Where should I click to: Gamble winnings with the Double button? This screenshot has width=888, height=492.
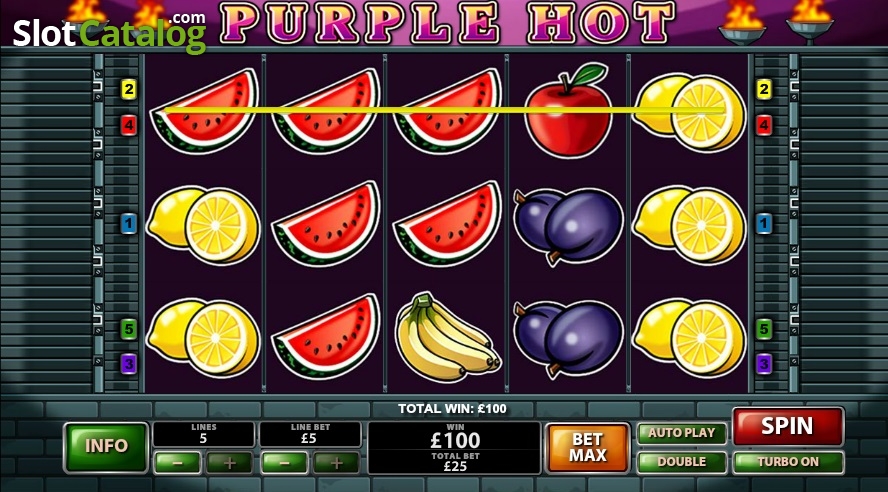(x=681, y=462)
